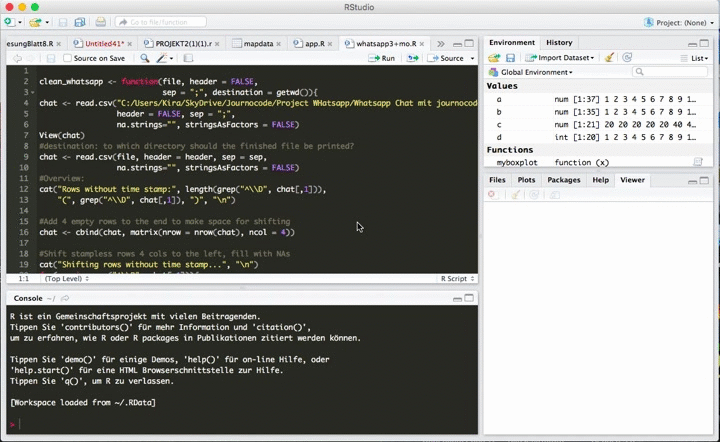Refresh the Environment pane
The width and height of the screenshot is (720, 442).
(627, 58)
